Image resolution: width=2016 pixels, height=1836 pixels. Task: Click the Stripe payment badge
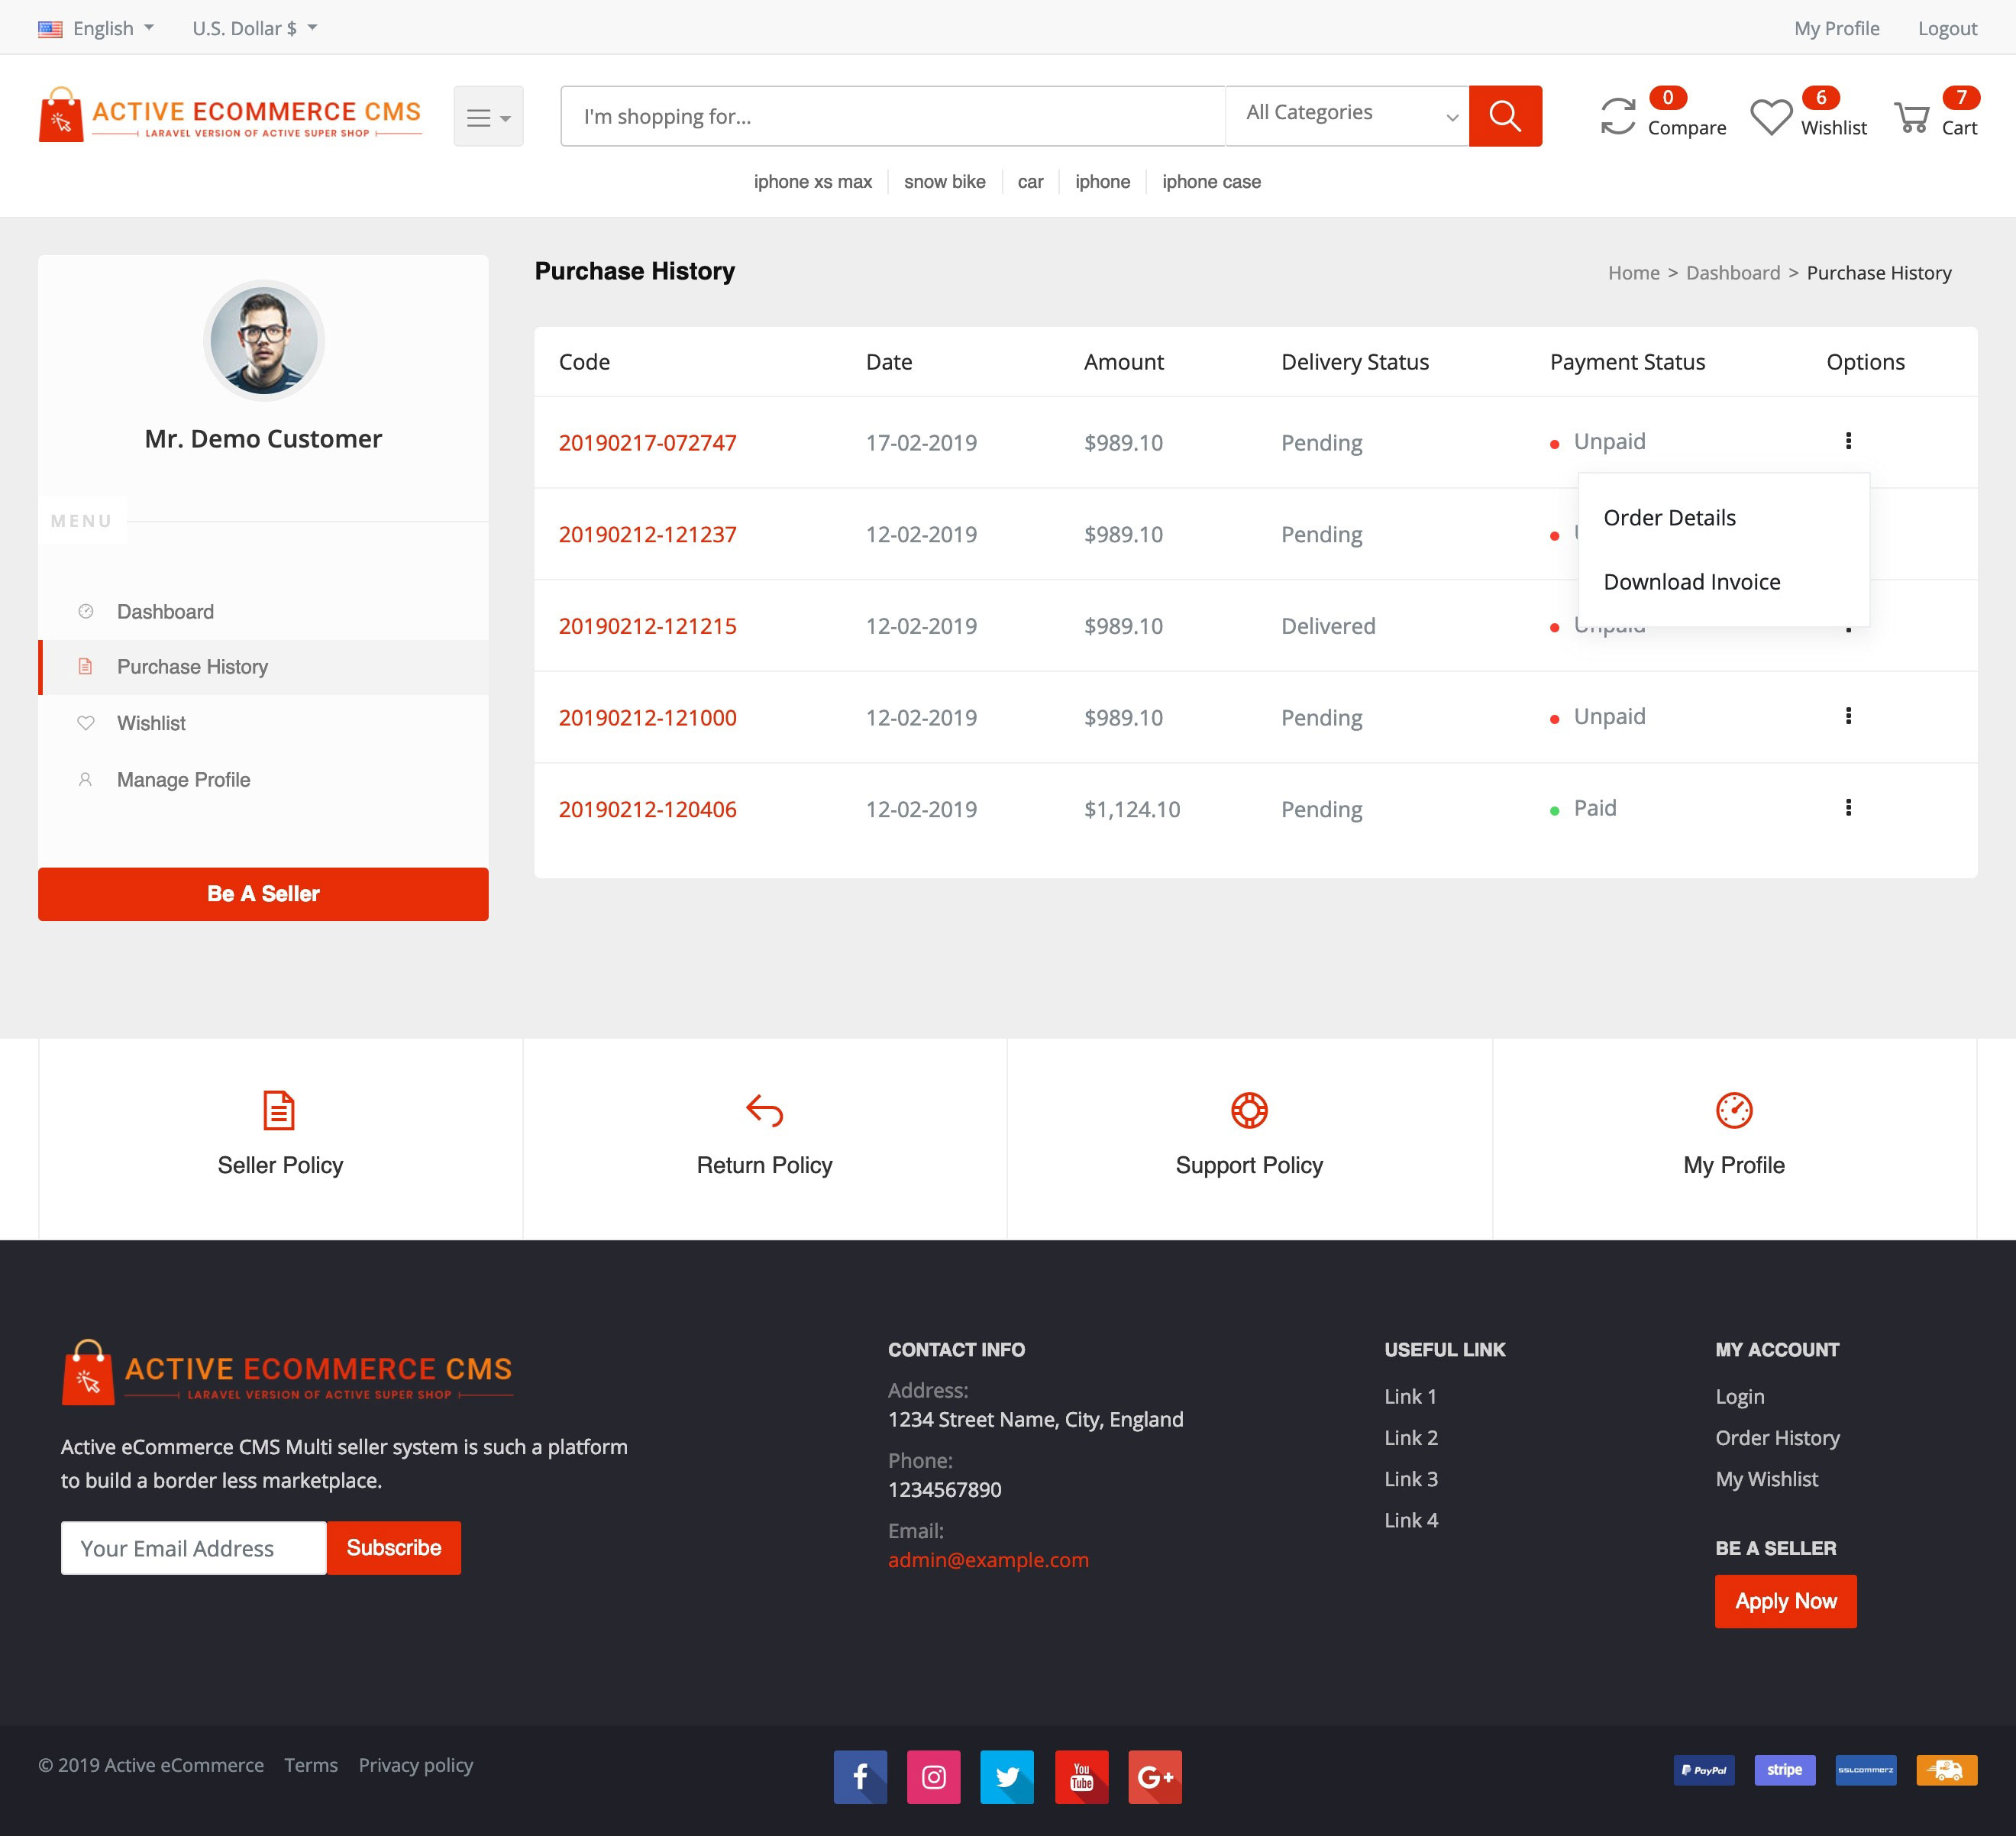(1785, 1770)
